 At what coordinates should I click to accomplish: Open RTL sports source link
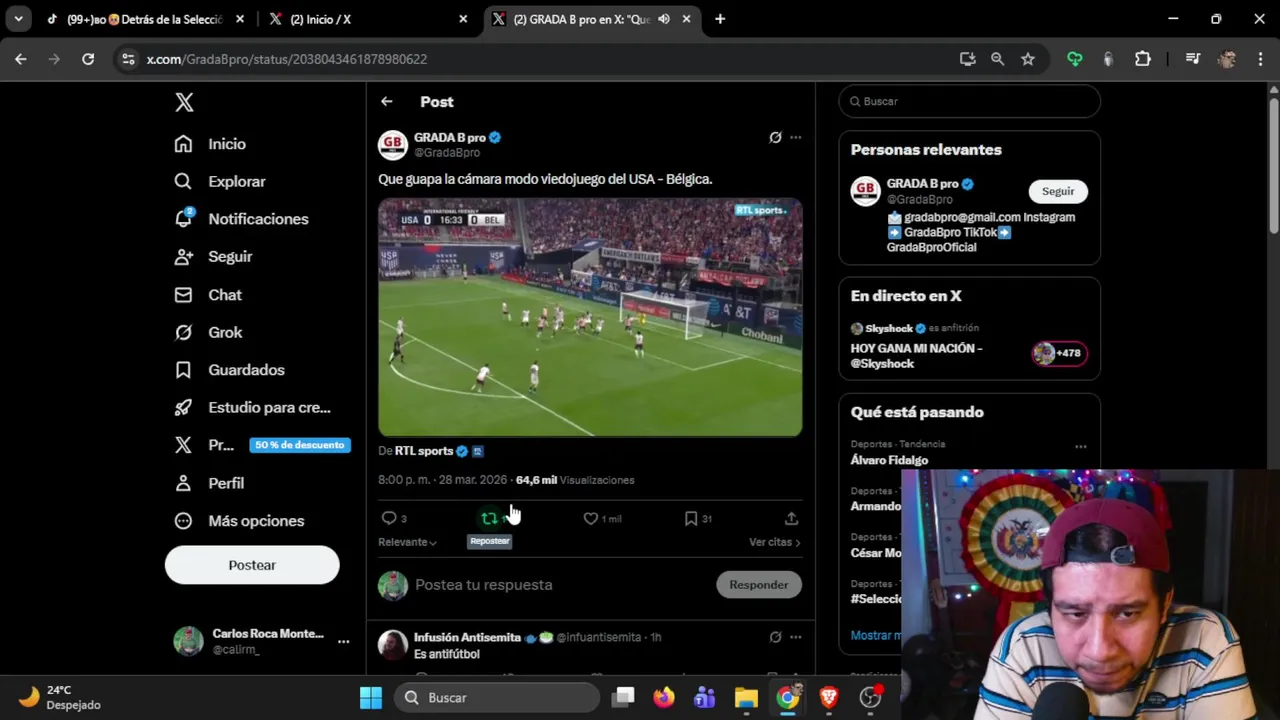tap(424, 451)
